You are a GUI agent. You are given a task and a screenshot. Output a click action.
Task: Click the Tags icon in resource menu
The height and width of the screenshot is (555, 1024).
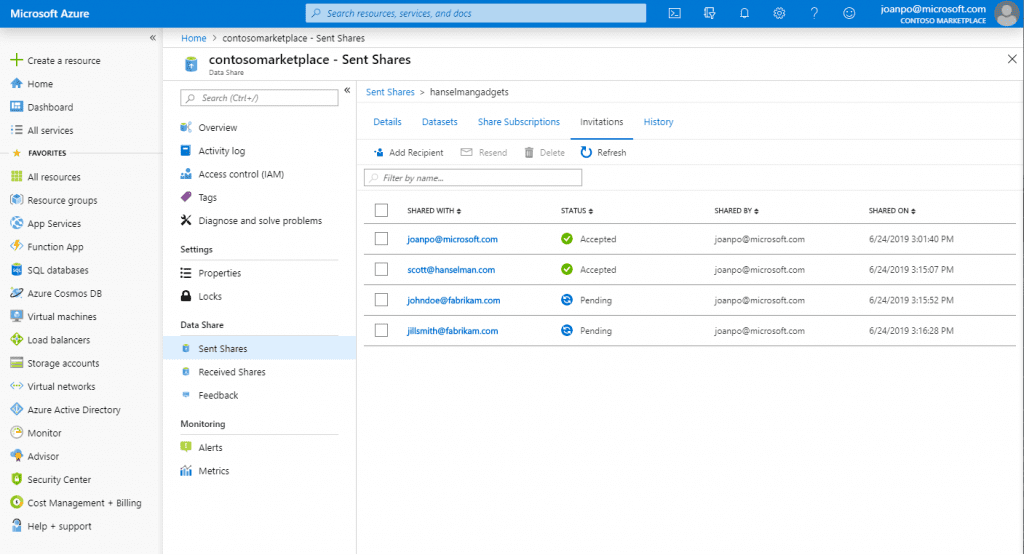click(186, 197)
